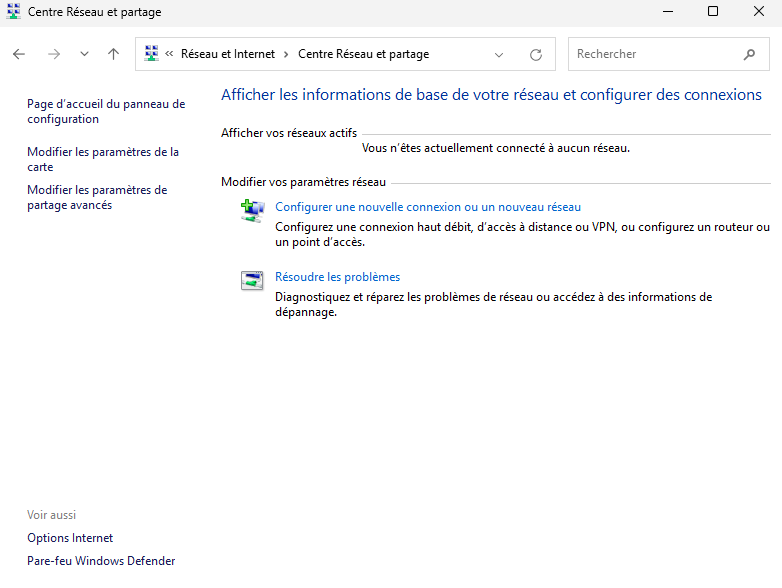This screenshot has width=782, height=588.
Task: Refresh the Centre Réseau et partage page
Action: coord(536,54)
